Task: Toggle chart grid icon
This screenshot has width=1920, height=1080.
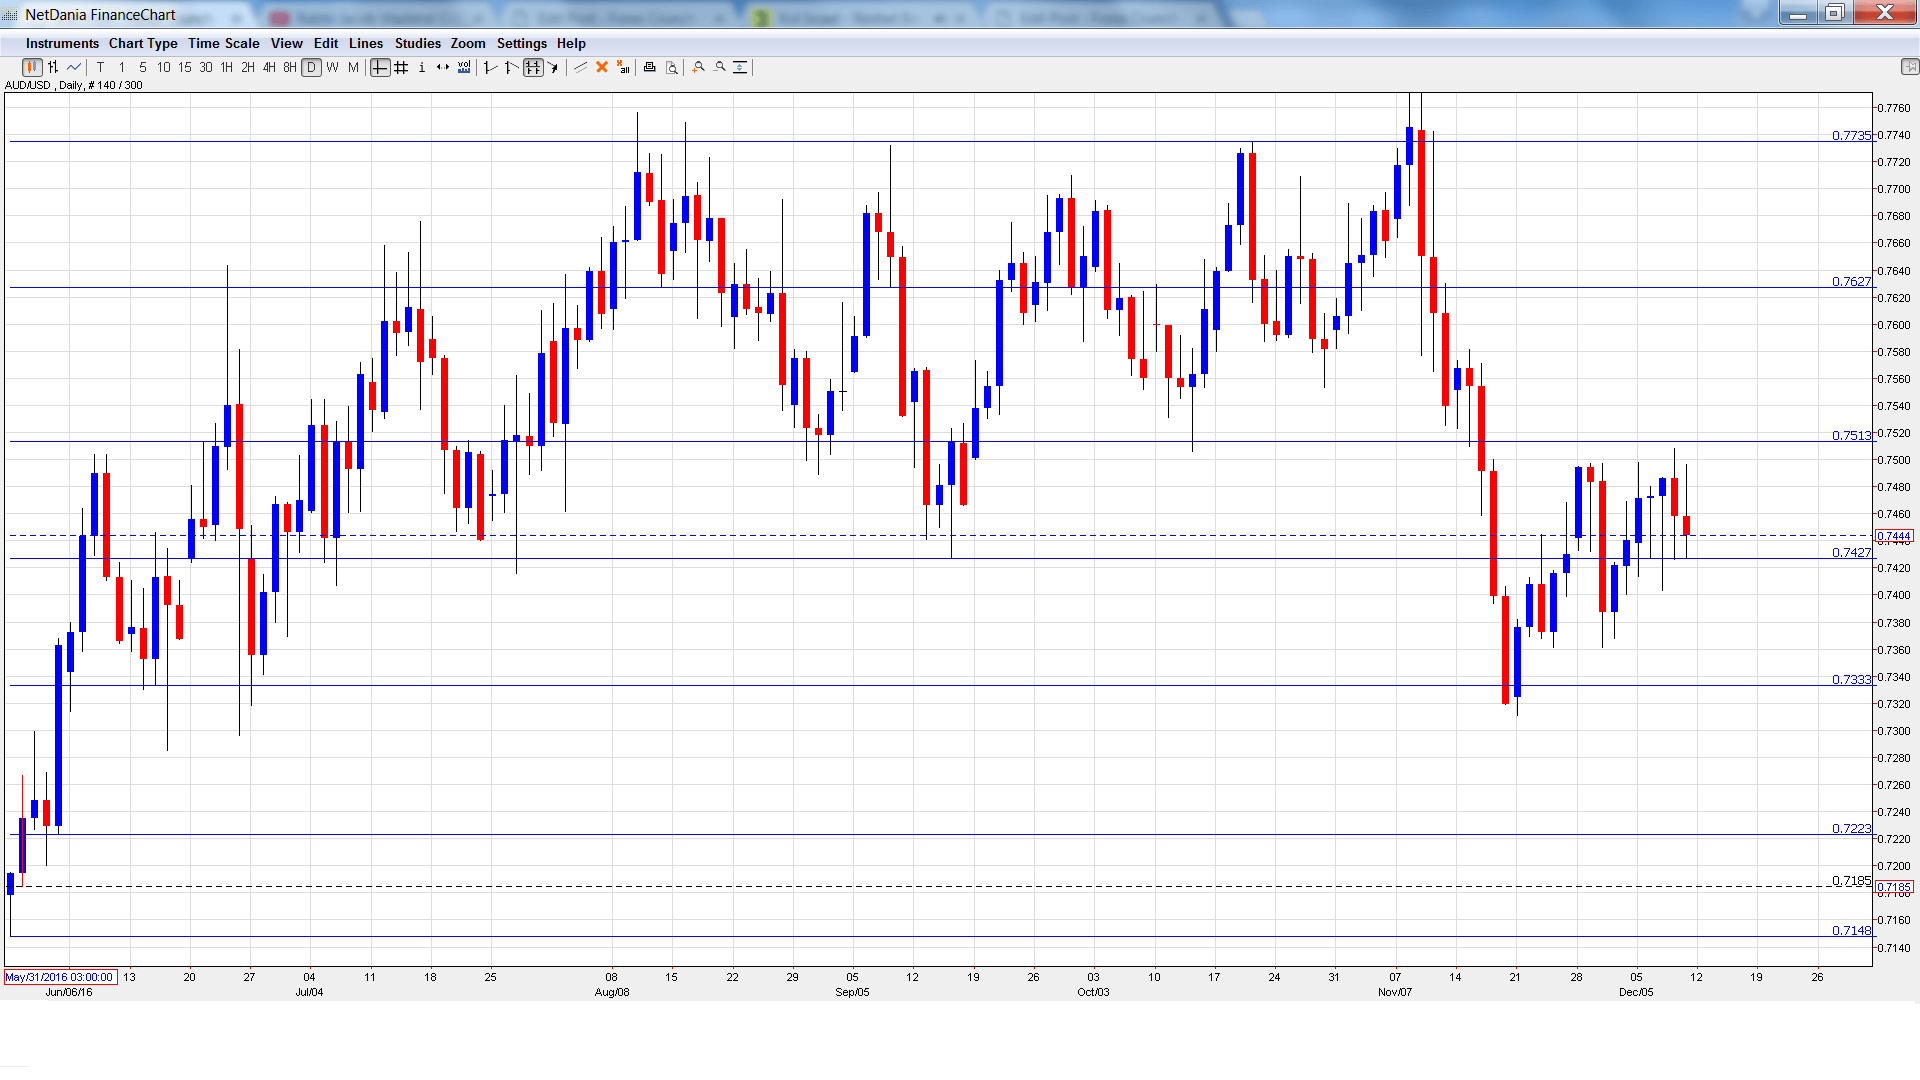Action: point(401,67)
